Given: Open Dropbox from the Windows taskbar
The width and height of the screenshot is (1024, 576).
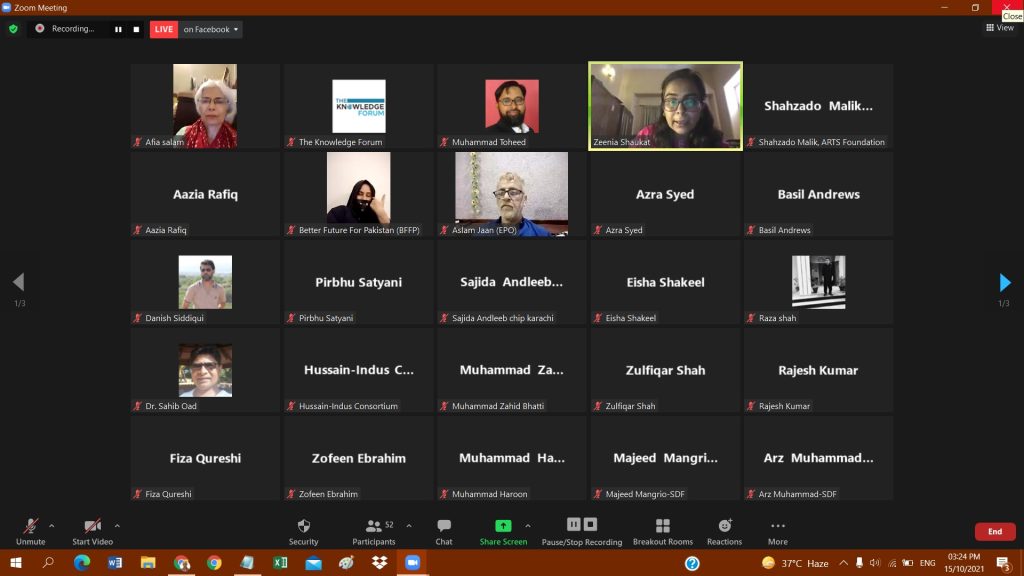Looking at the screenshot, I should [x=379, y=563].
